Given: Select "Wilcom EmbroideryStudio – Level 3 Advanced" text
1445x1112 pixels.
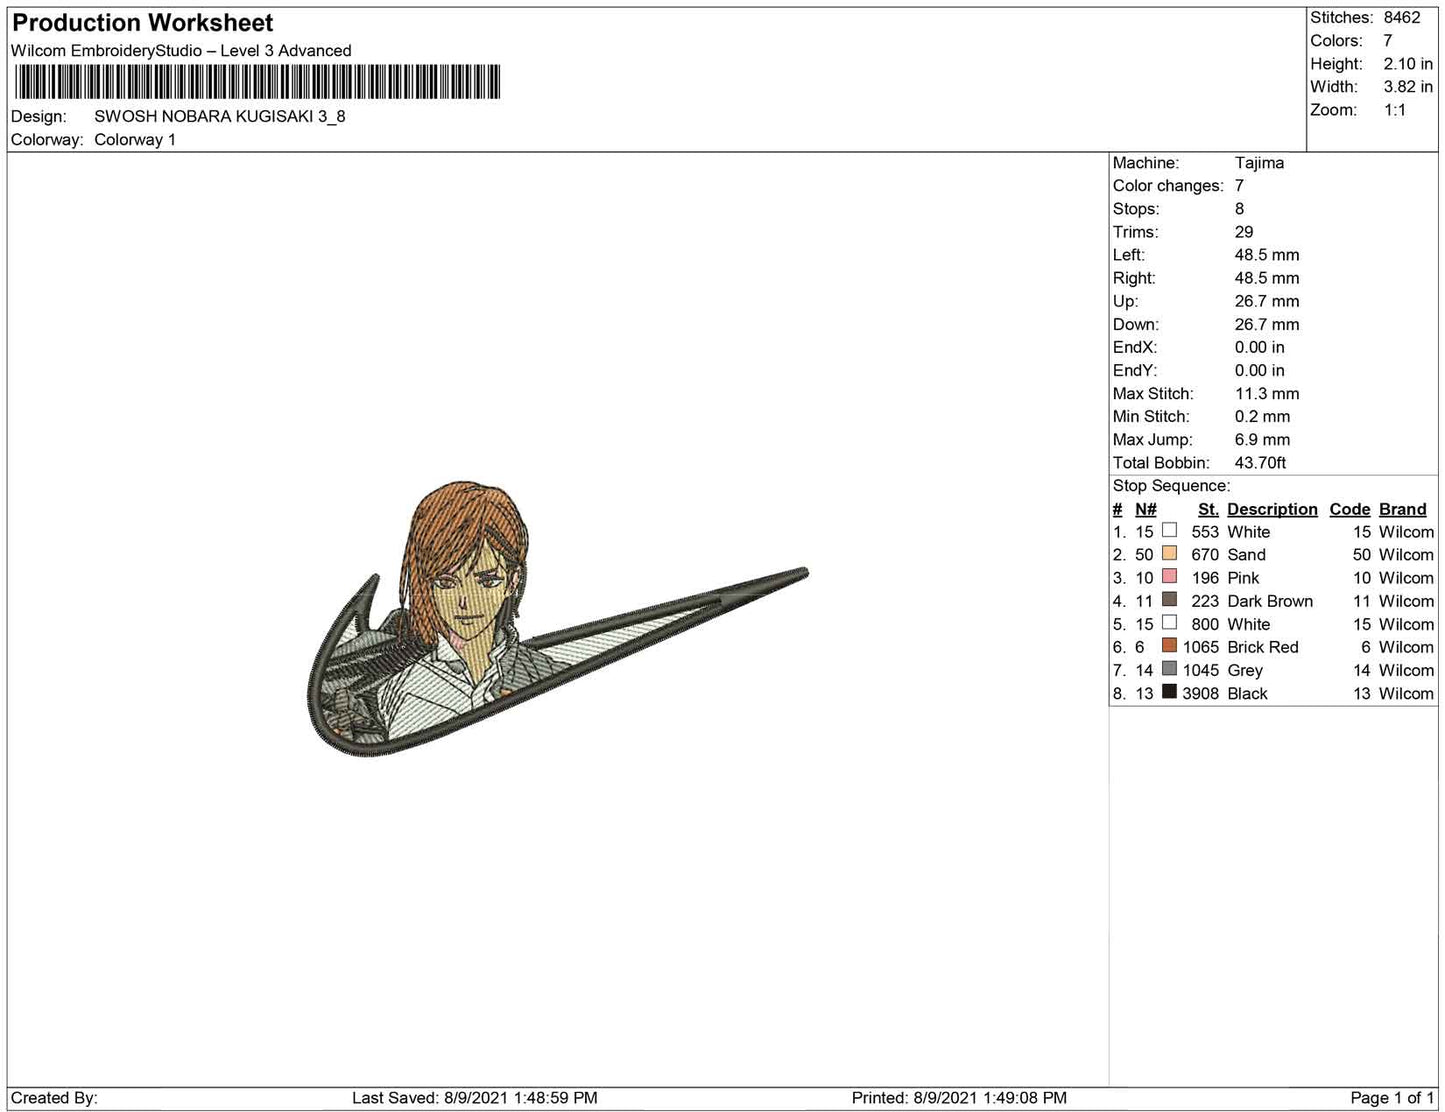Looking at the screenshot, I should click(181, 51).
